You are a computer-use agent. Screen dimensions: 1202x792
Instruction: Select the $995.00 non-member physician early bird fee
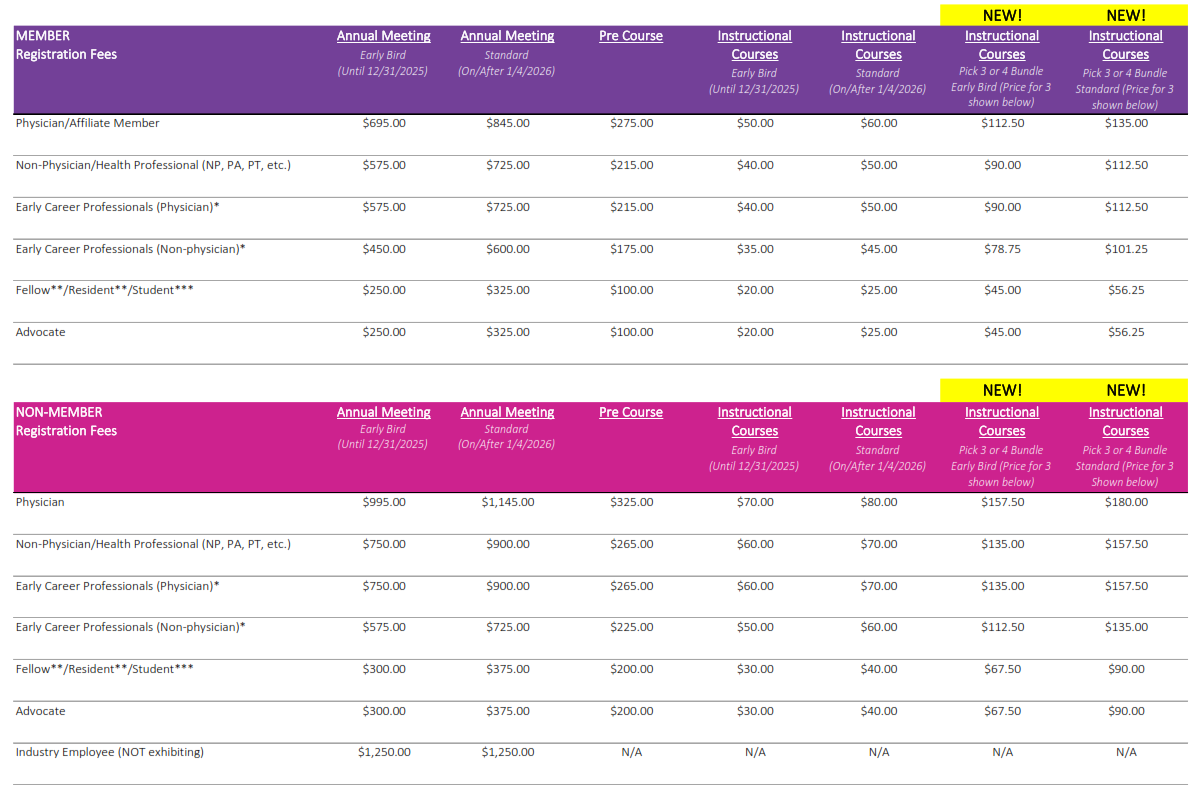tap(384, 502)
